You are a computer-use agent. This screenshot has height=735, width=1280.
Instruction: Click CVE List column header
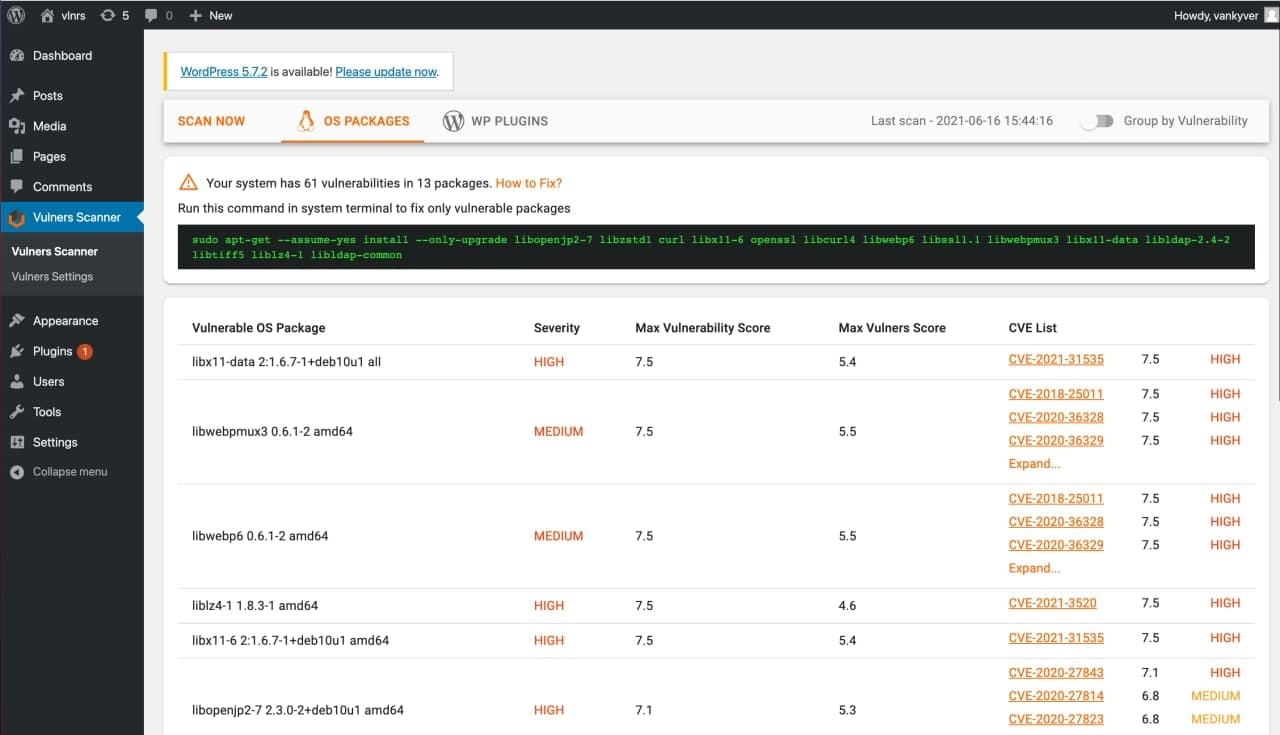click(1033, 328)
